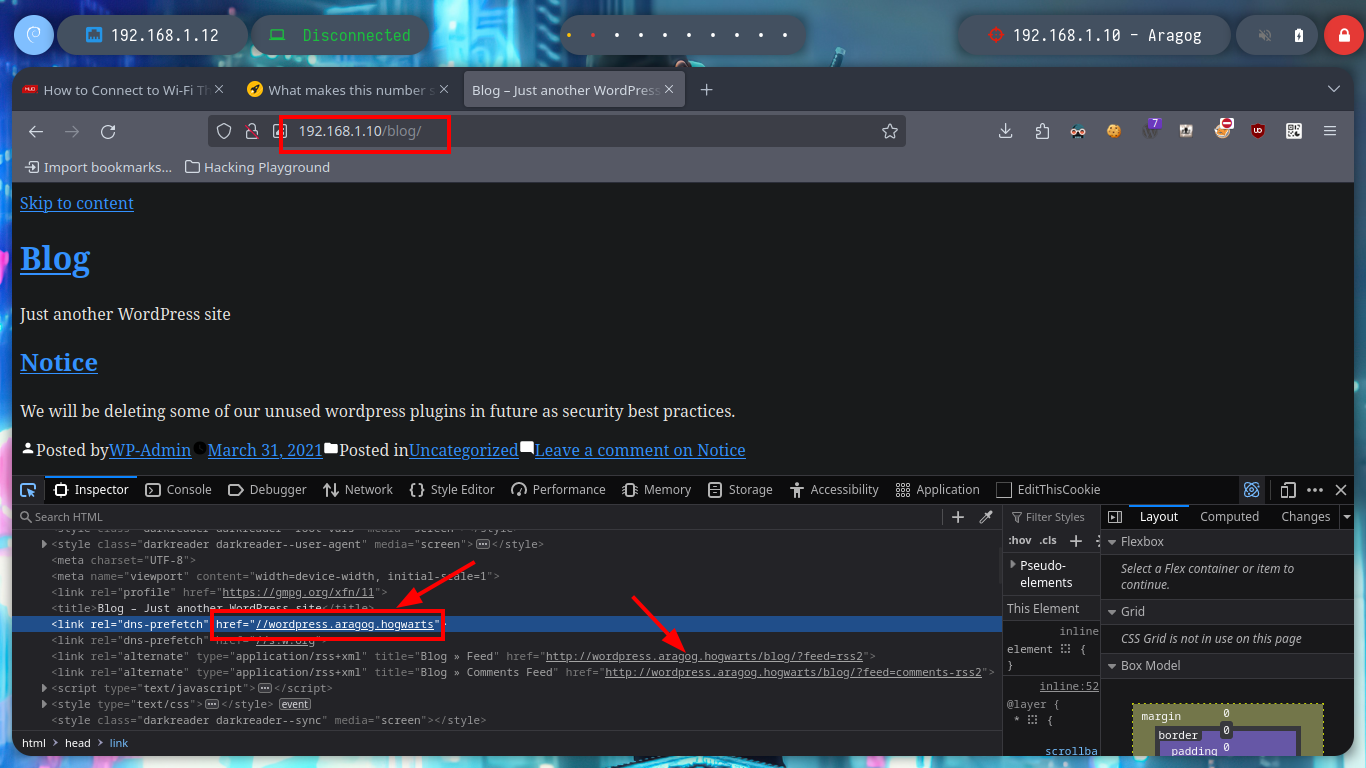The height and width of the screenshot is (768, 1366).
Task: Toggle the :hov pseudo-class panel
Action: (x=1020, y=541)
